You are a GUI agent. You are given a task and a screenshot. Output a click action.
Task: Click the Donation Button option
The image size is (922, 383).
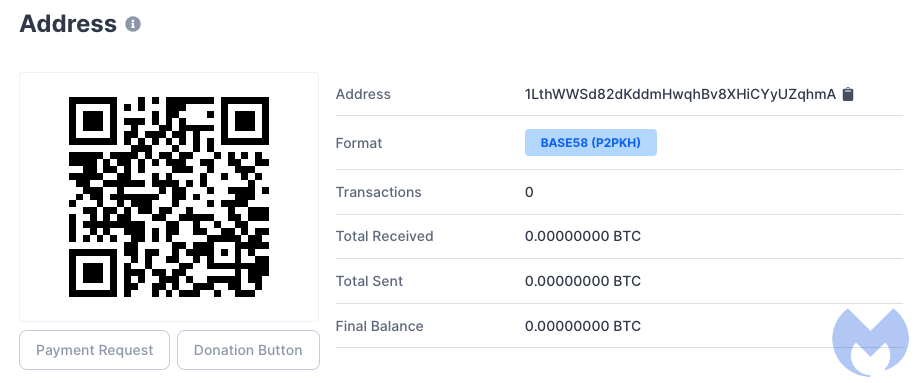[248, 350]
